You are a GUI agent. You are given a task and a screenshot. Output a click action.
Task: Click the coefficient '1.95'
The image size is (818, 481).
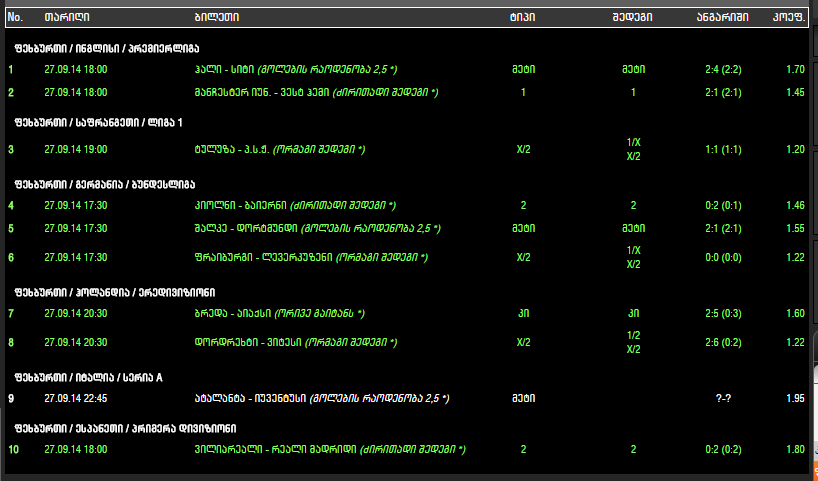796,399
